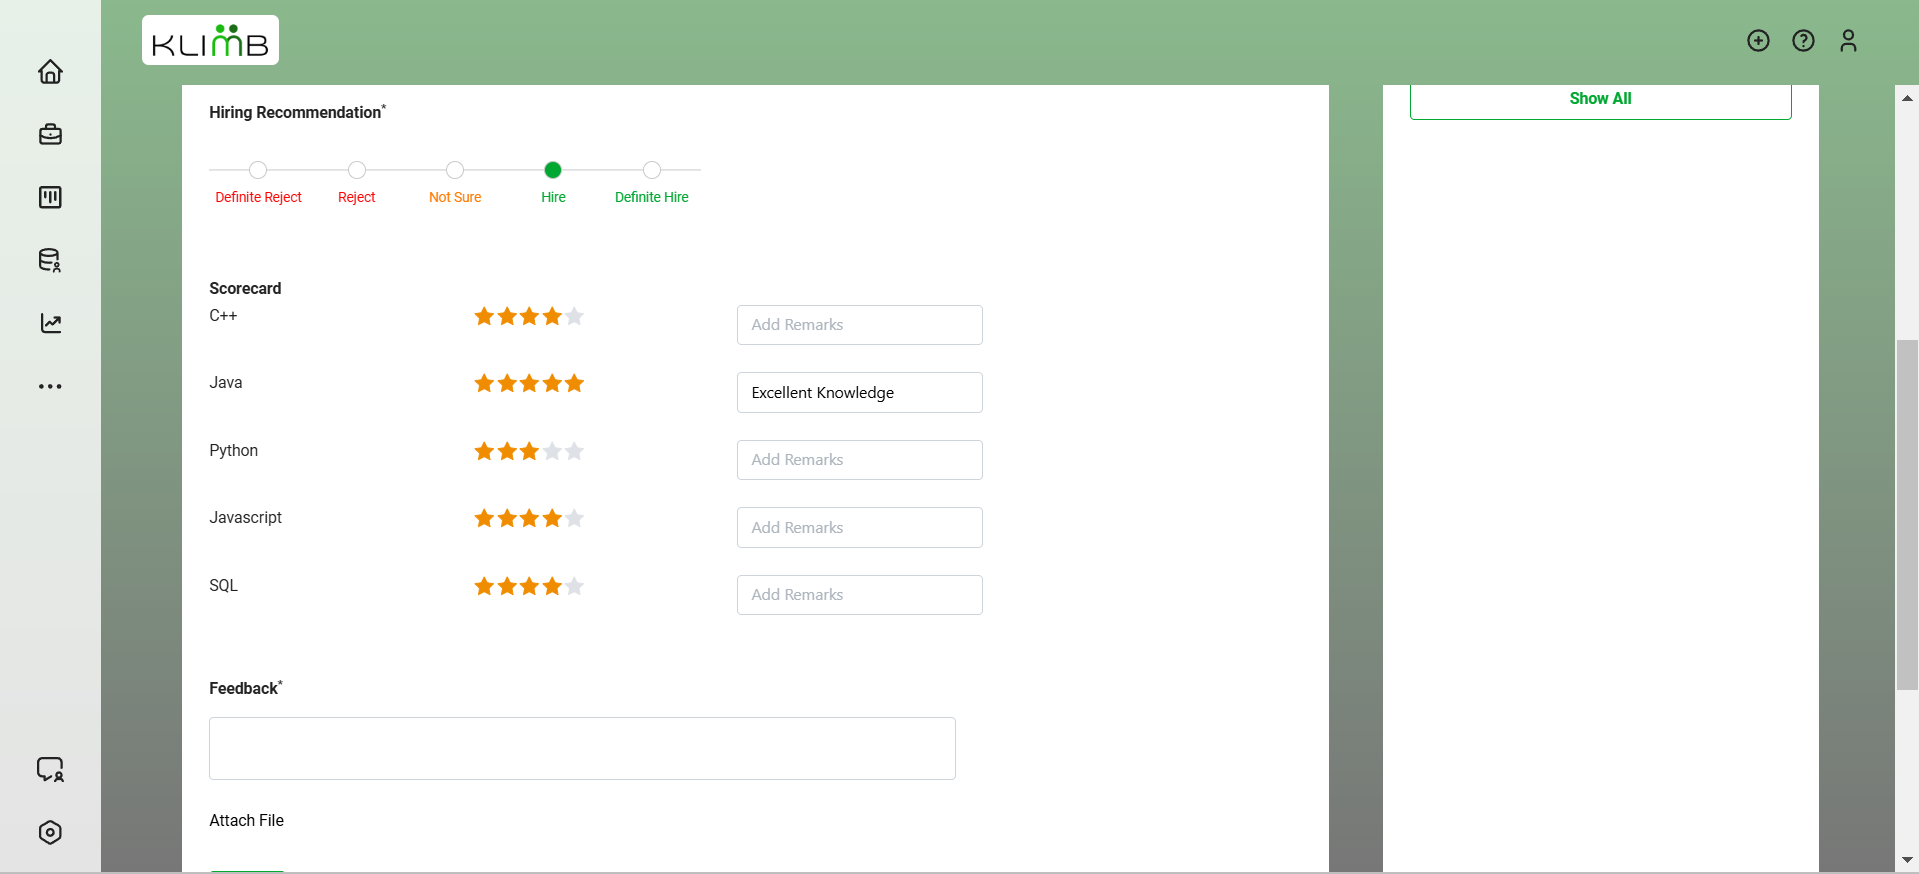Viewport: 1919px width, 874px height.
Task: Set C++ rating to five stars
Action: [574, 316]
